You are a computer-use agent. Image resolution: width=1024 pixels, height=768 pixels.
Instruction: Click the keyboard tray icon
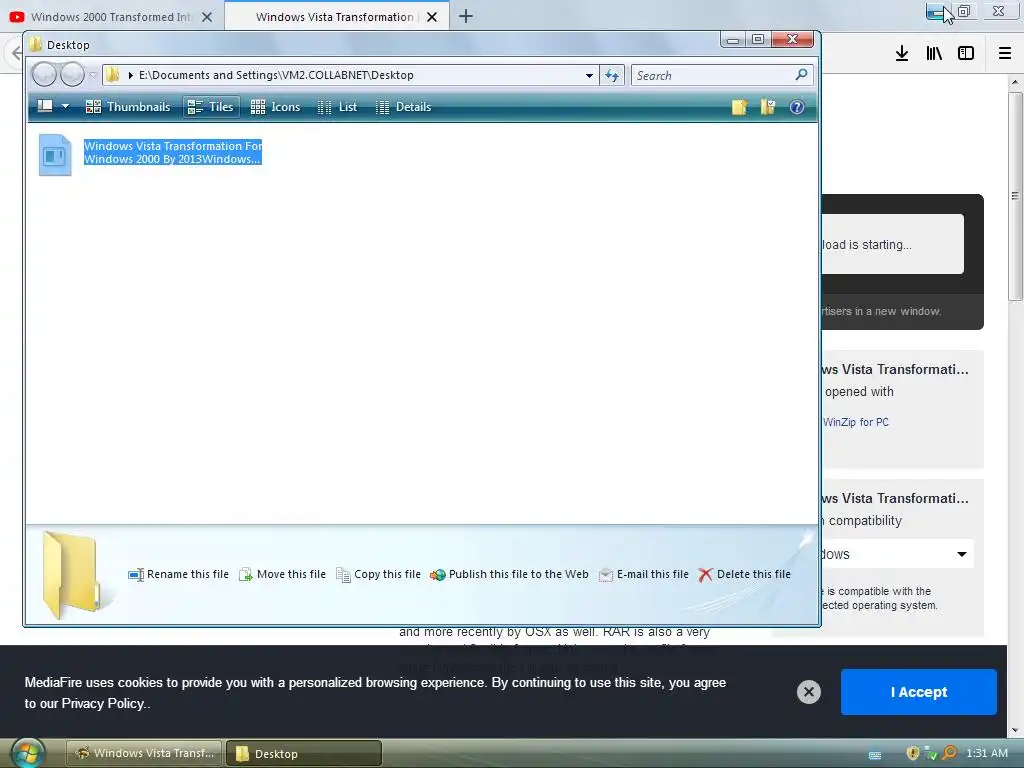point(874,755)
